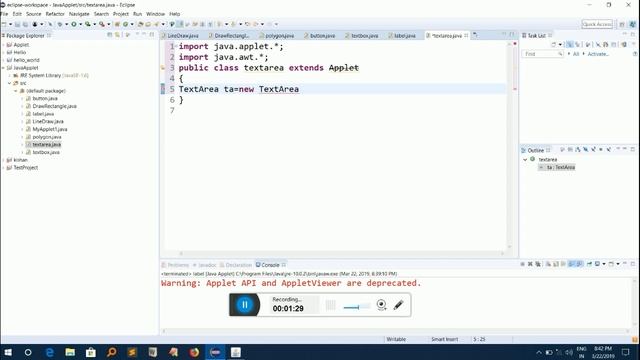Click the Find field in Task List
This screenshot has width=640, height=360.
coord(542,54)
